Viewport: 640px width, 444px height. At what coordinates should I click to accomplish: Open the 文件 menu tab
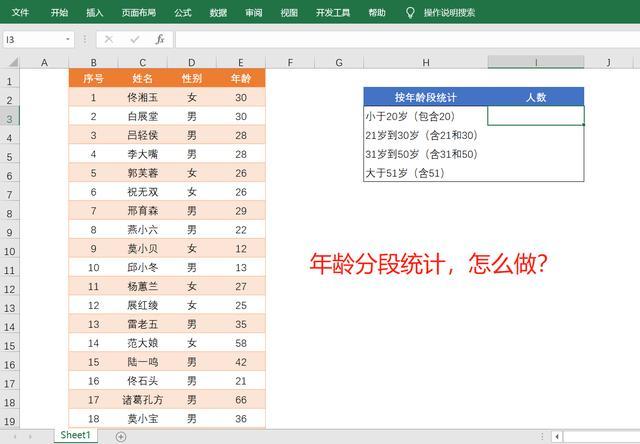click(x=20, y=13)
